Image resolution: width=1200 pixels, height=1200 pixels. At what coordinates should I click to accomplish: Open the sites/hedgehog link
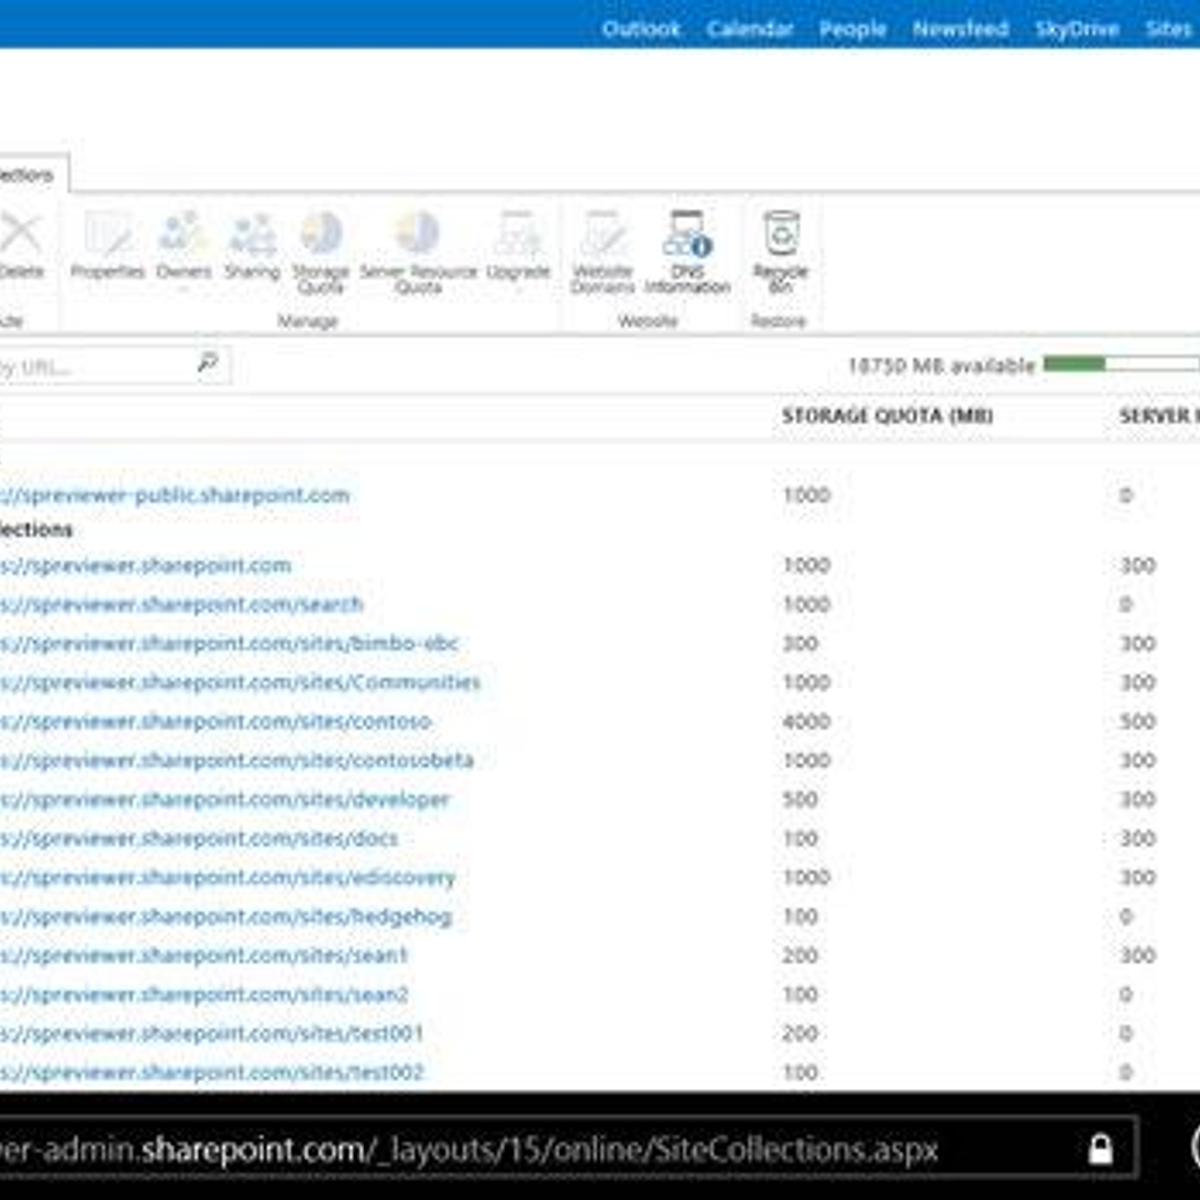click(x=226, y=916)
